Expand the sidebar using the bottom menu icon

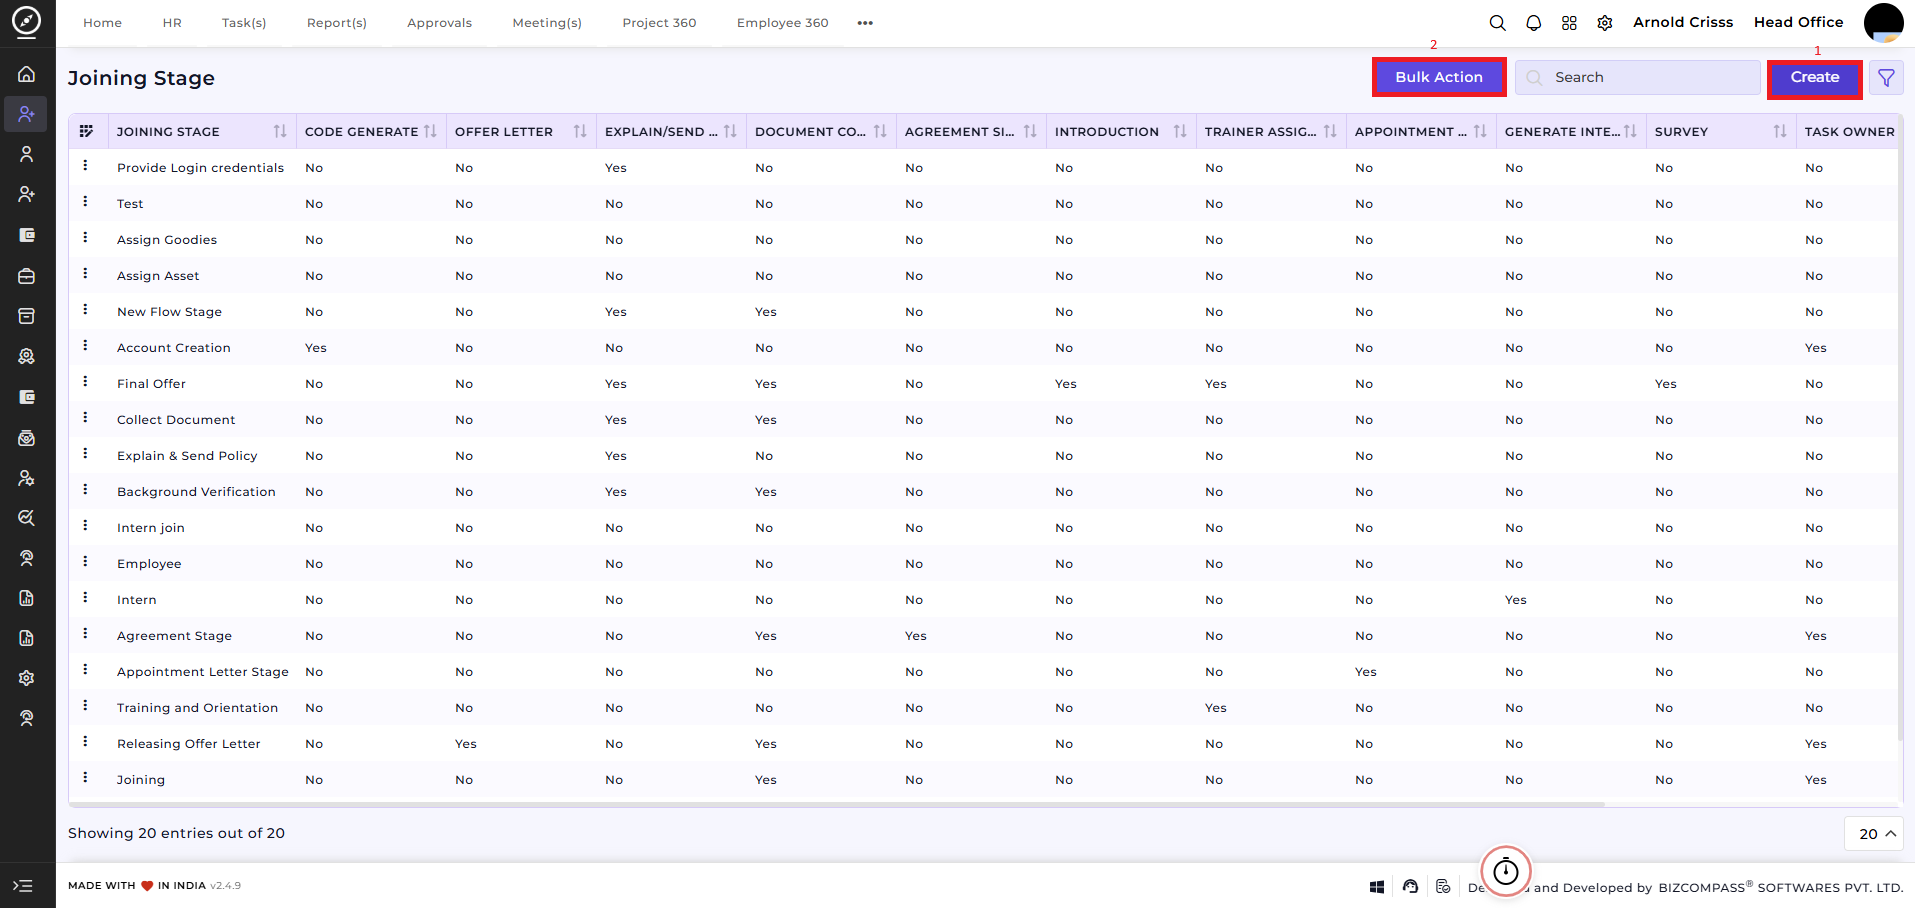[23, 886]
